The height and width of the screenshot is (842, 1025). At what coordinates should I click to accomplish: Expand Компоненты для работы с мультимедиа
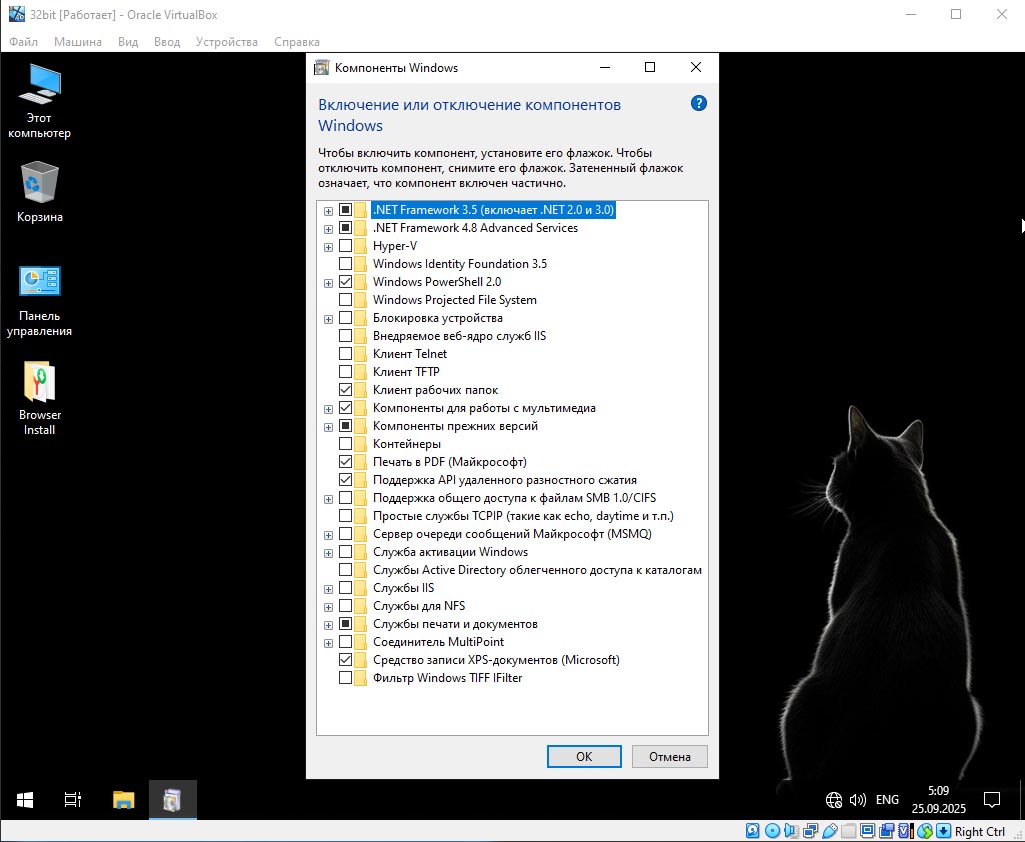(x=328, y=409)
